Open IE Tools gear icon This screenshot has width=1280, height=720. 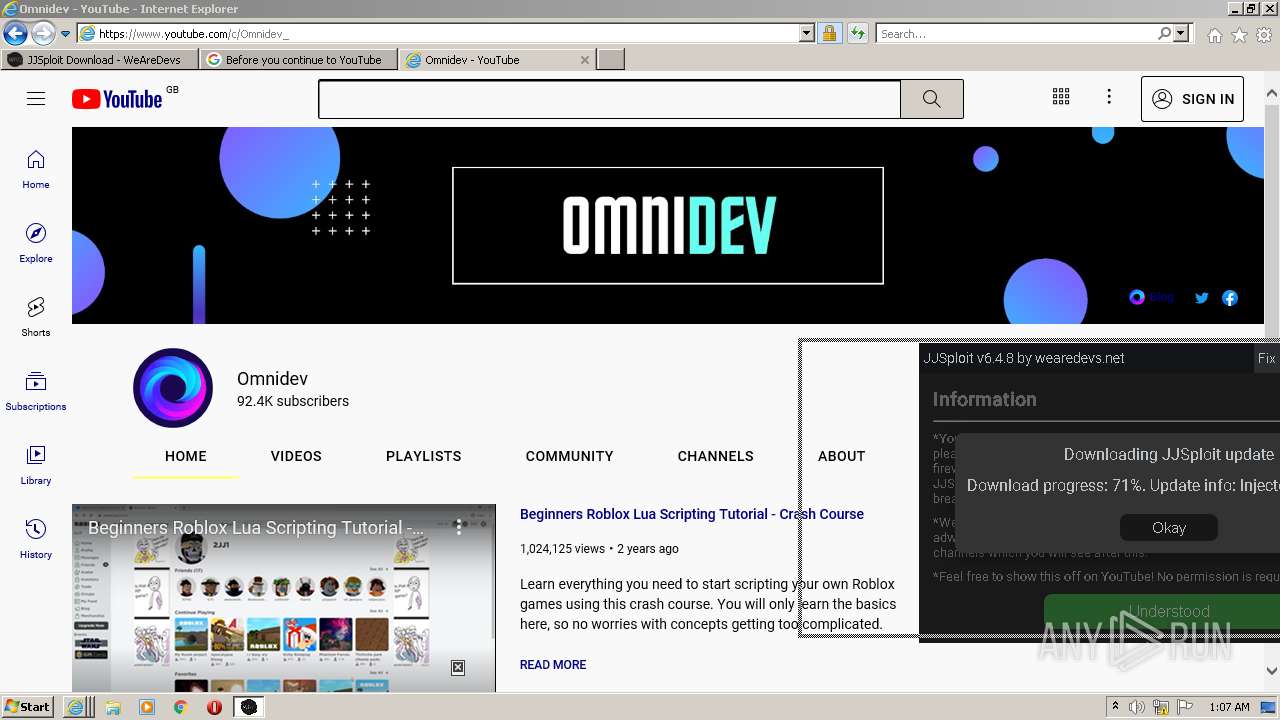coord(1265,35)
